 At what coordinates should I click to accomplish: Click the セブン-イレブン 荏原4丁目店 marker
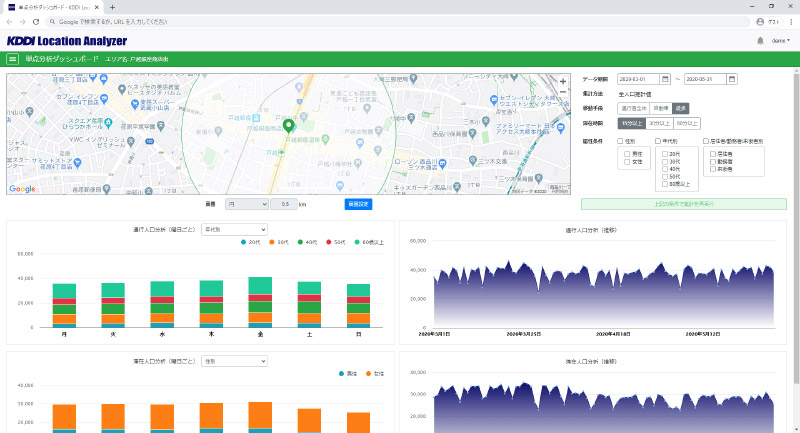[104, 98]
